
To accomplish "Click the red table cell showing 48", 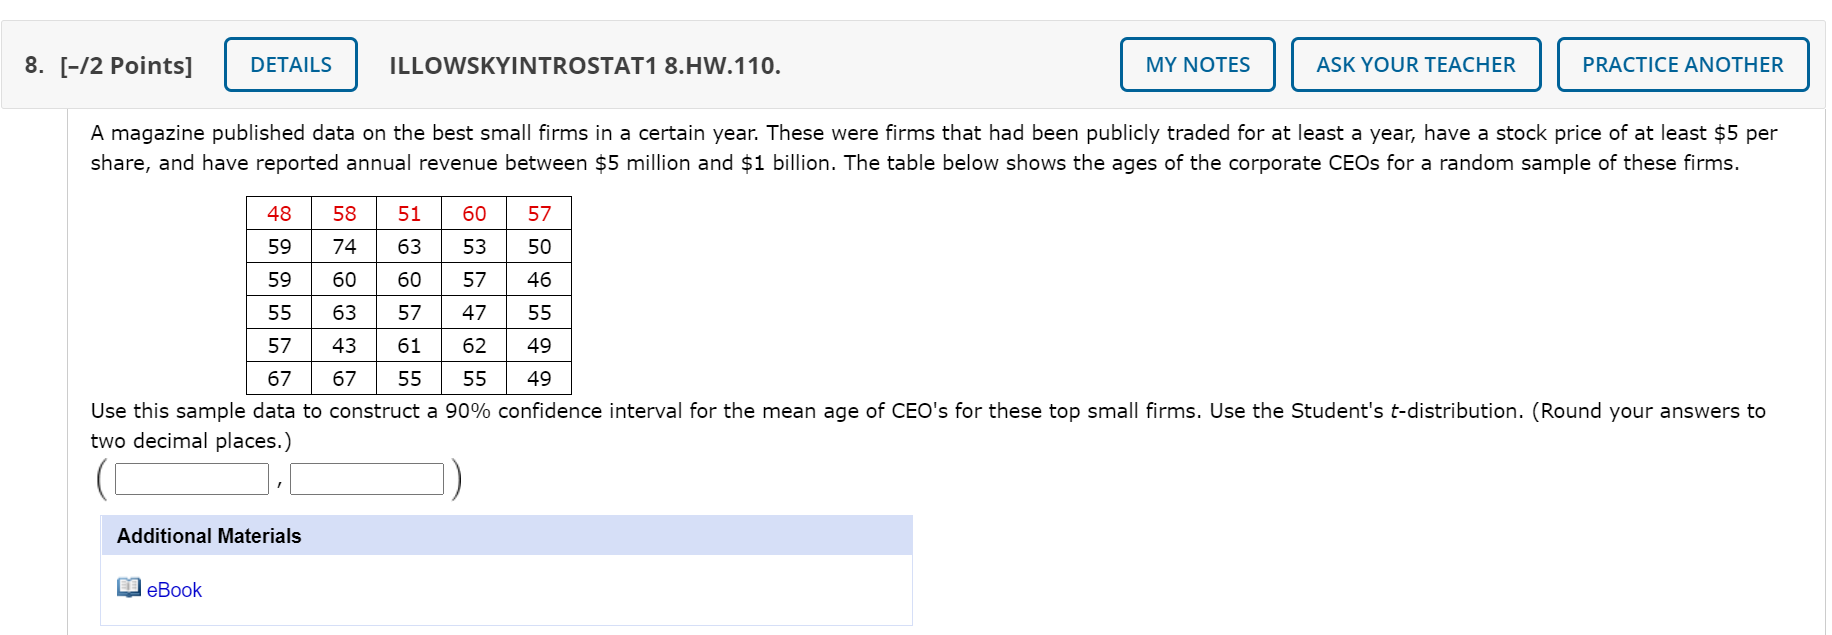I will pyautogui.click(x=279, y=214).
